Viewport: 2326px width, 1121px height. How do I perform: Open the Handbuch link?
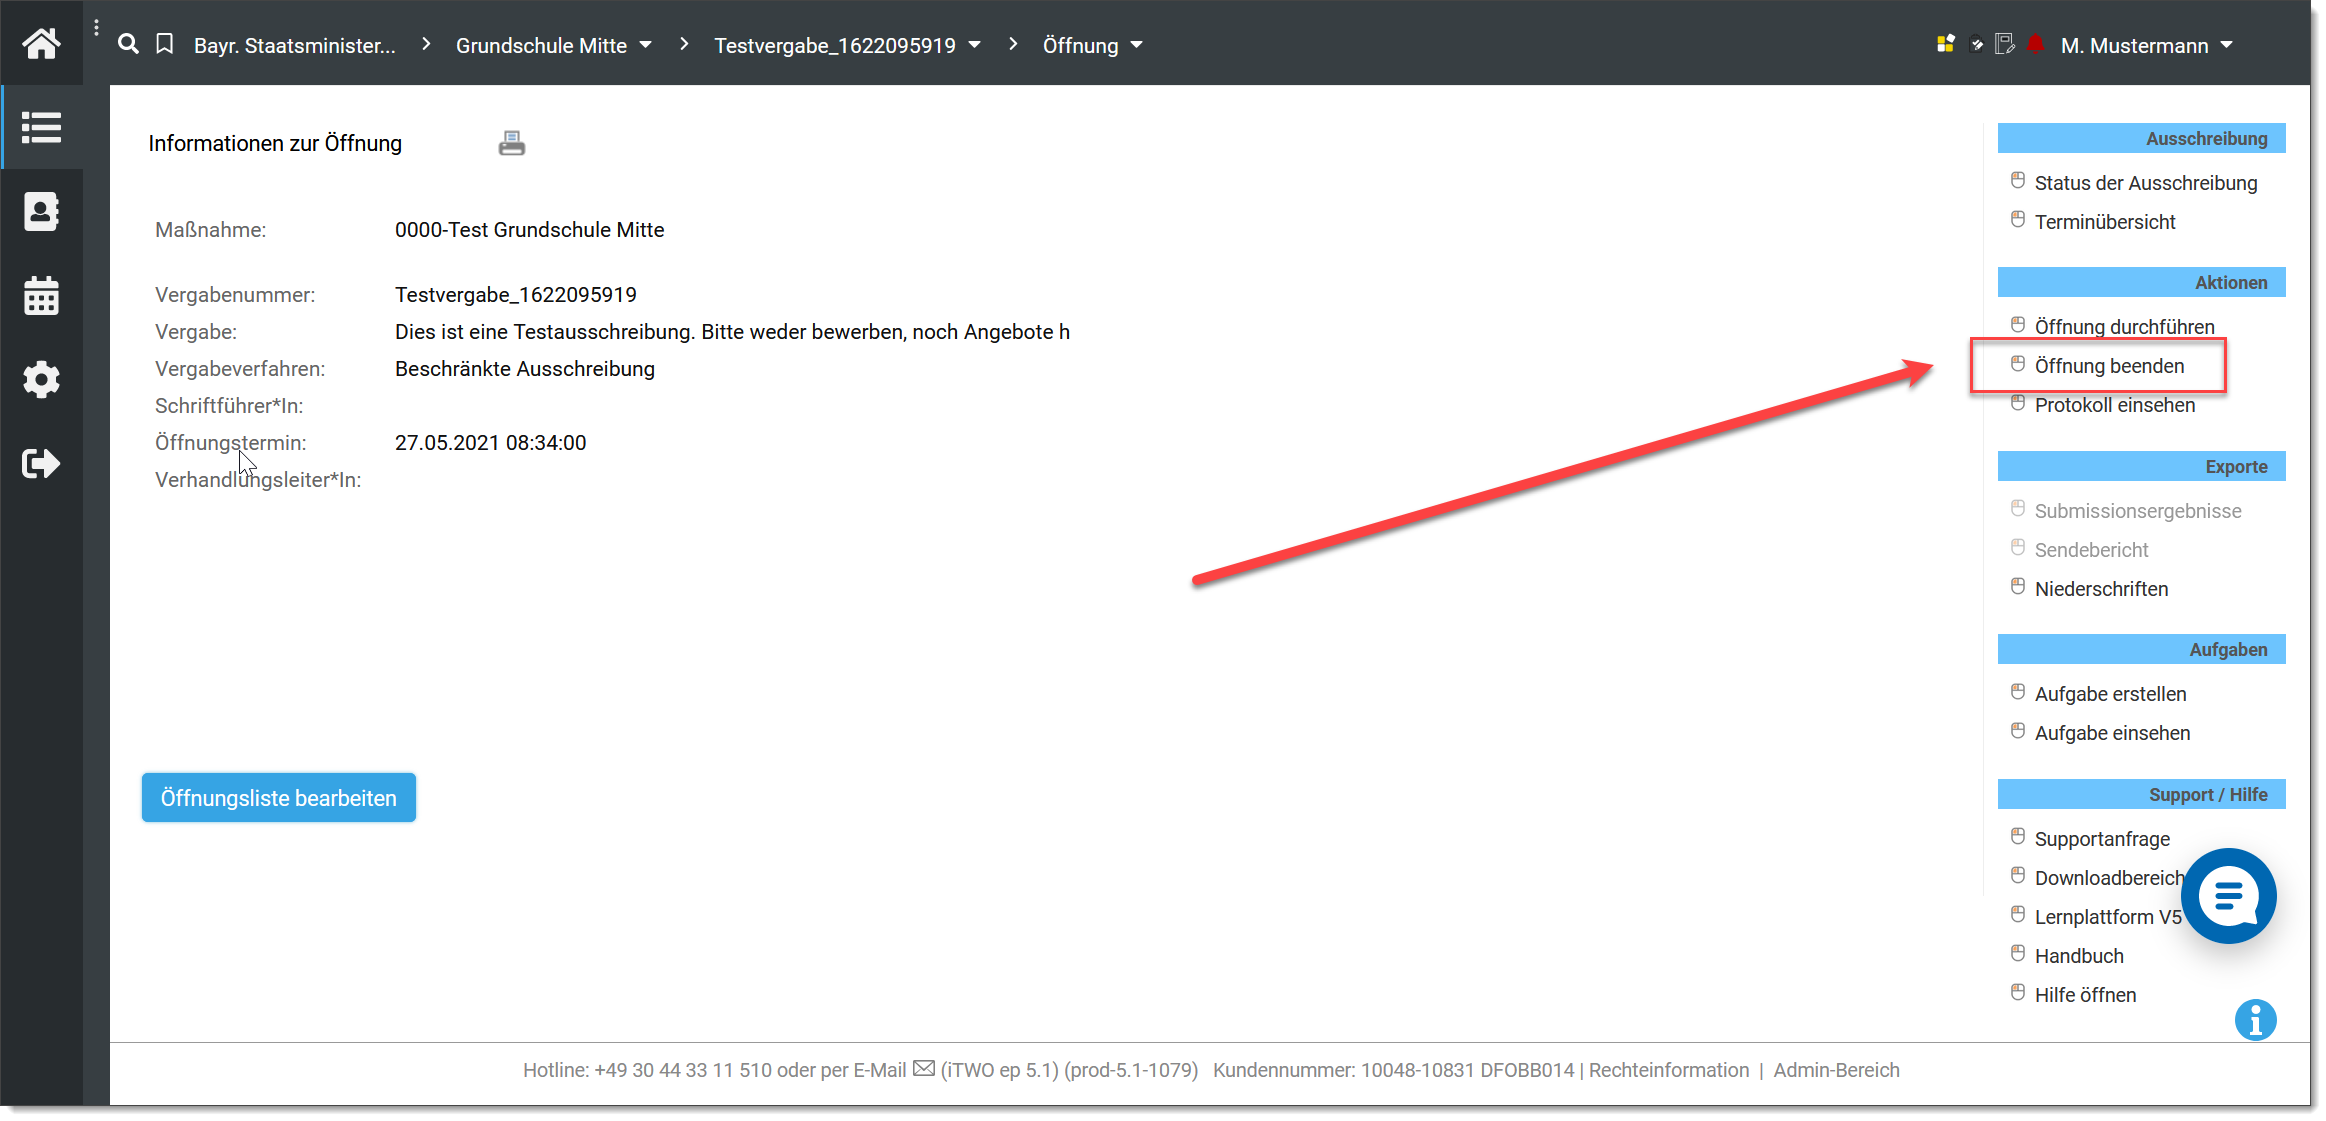point(2079,956)
